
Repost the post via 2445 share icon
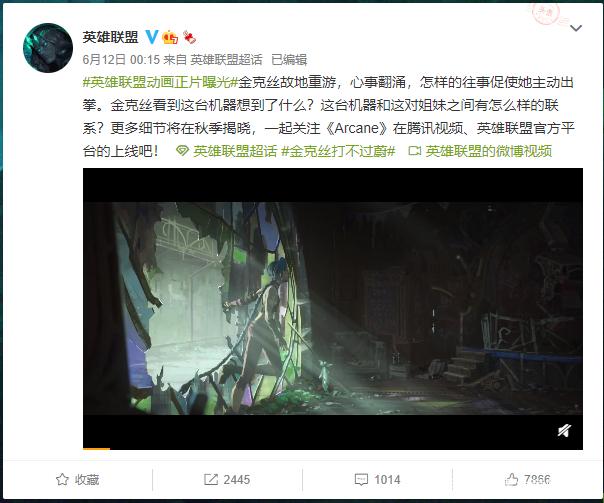[x=211, y=480]
